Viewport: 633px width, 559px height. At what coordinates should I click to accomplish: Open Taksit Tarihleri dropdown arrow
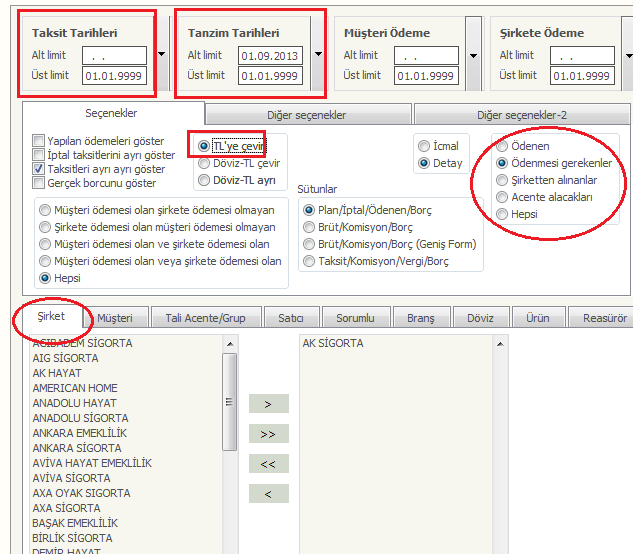pyautogui.click(x=162, y=54)
